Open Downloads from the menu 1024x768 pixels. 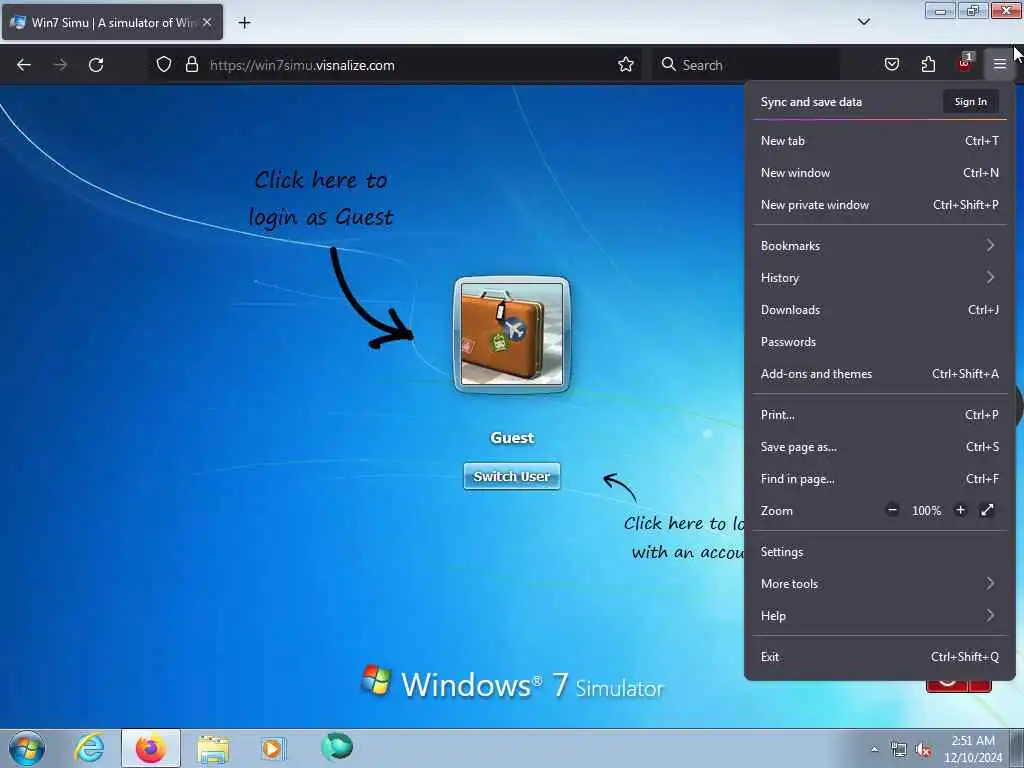click(x=880, y=310)
